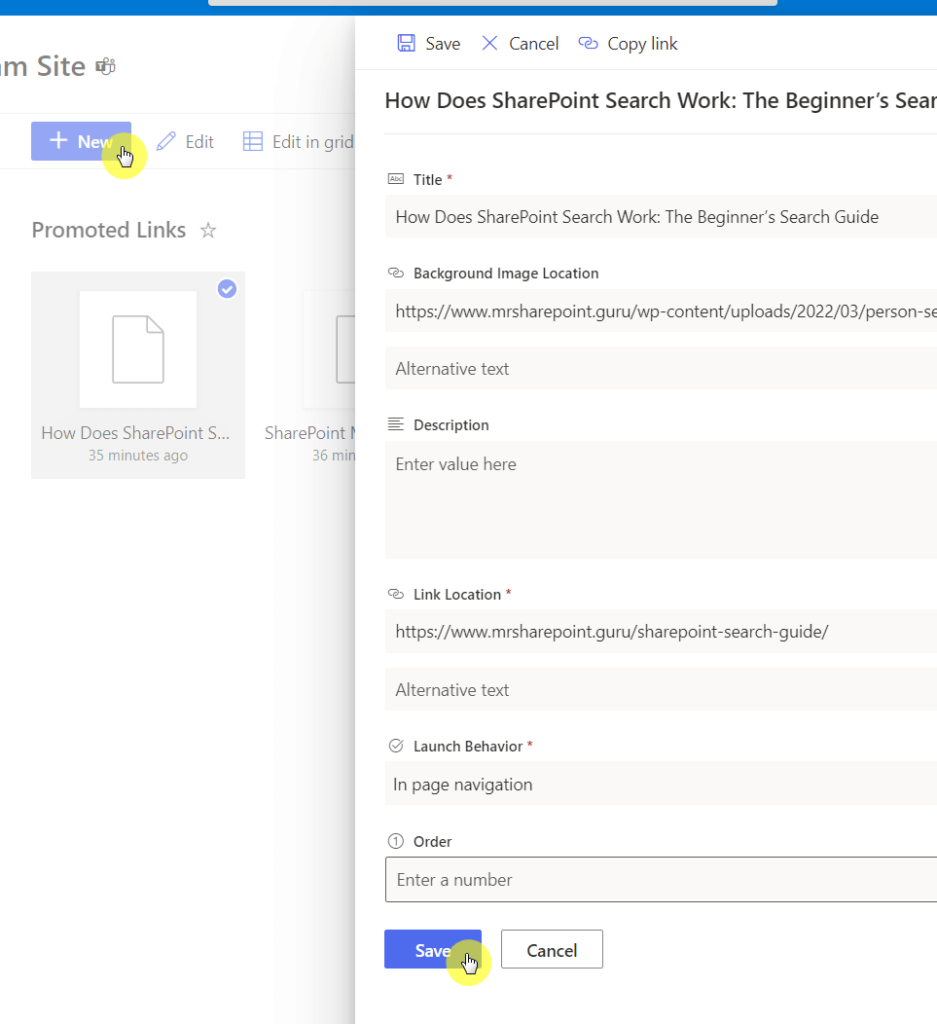Screen dimensions: 937x1024
Task: Toggle selection checkmark on first tile
Action: (227, 289)
